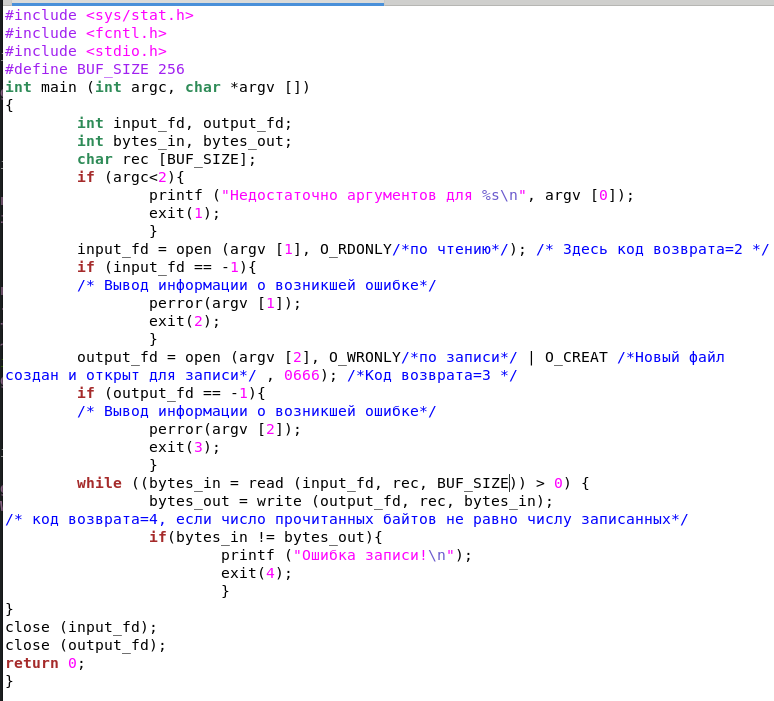Click the 'exit(3);' statement
774x701 pixels.
tap(185, 447)
